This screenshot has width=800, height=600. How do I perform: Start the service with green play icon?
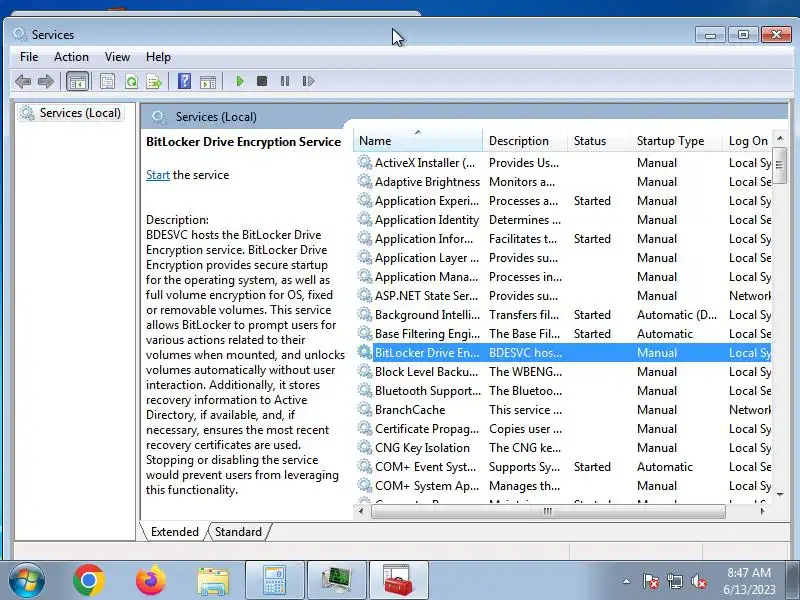(x=240, y=81)
